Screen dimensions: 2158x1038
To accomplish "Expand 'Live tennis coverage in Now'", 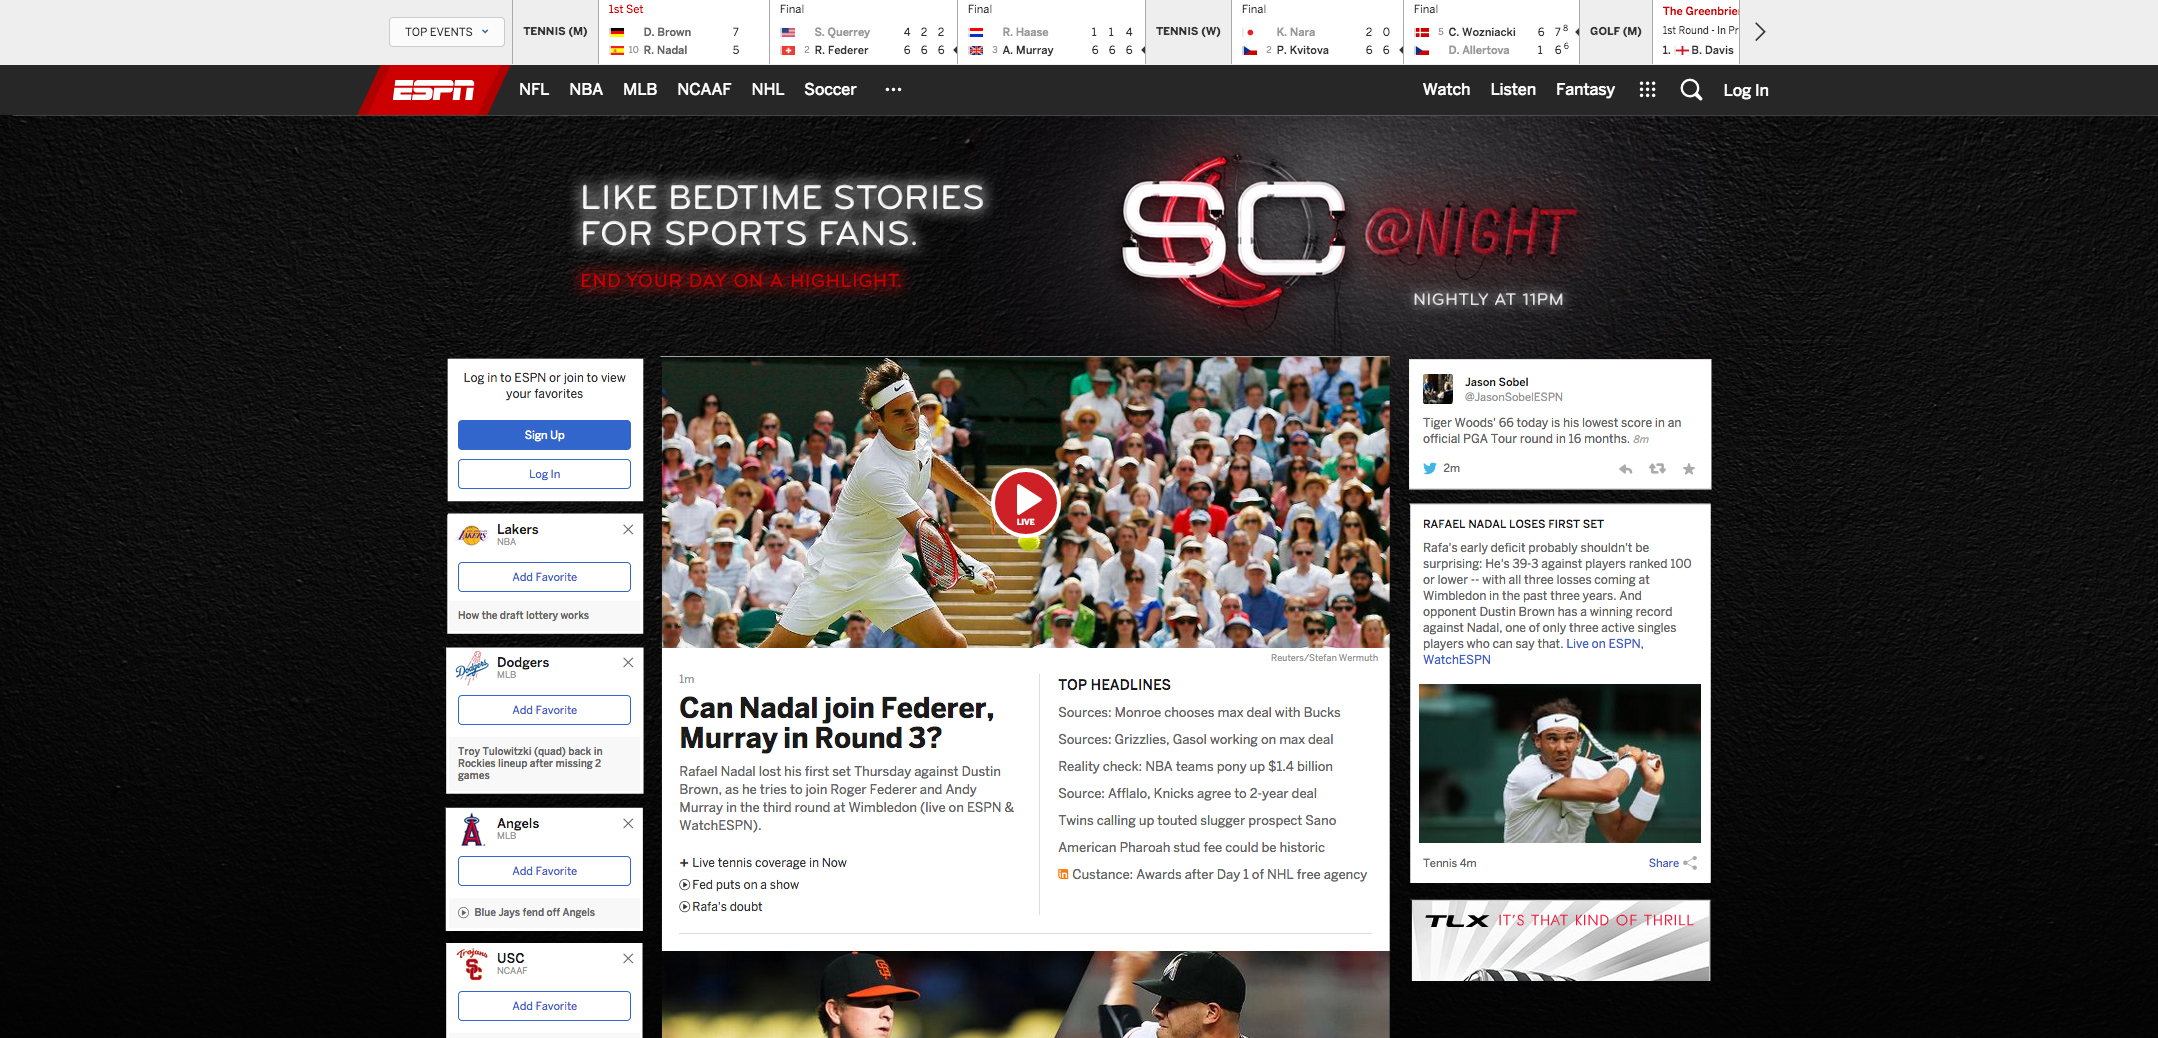I will pos(763,863).
